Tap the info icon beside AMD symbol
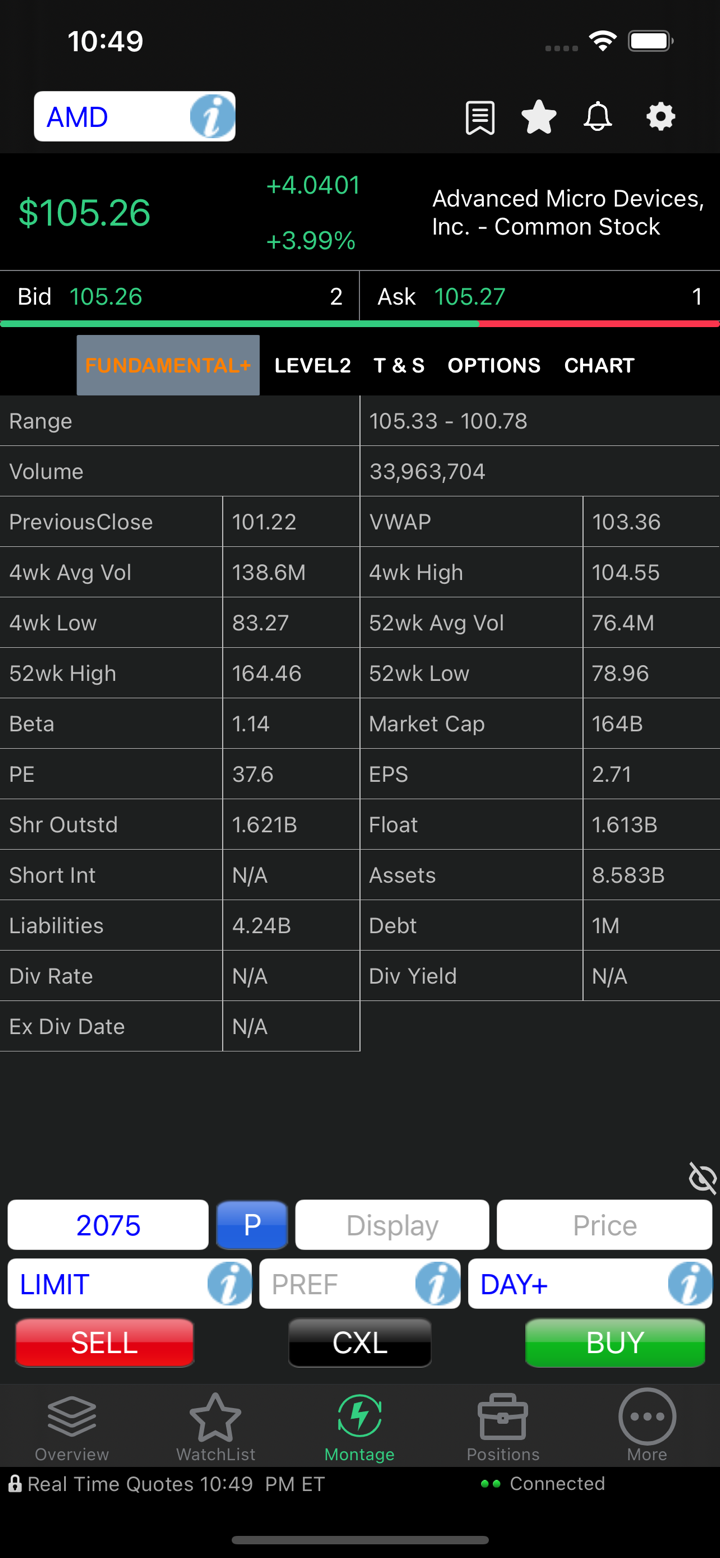 [211, 118]
